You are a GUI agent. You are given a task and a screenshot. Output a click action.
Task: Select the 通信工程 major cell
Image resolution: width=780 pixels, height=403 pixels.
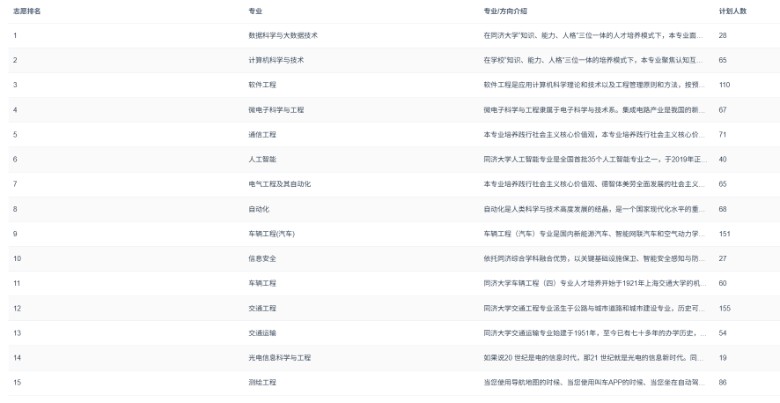click(x=263, y=134)
